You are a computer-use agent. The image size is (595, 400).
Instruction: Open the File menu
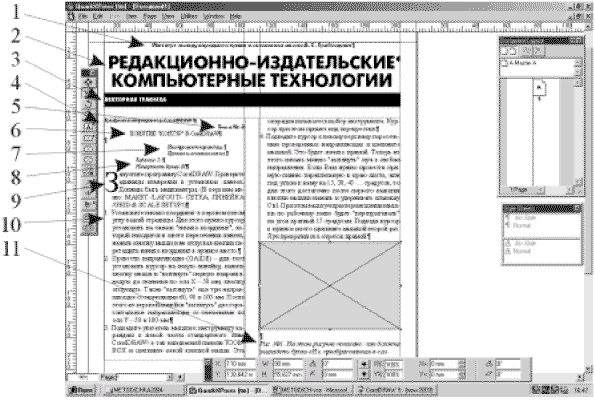83,17
